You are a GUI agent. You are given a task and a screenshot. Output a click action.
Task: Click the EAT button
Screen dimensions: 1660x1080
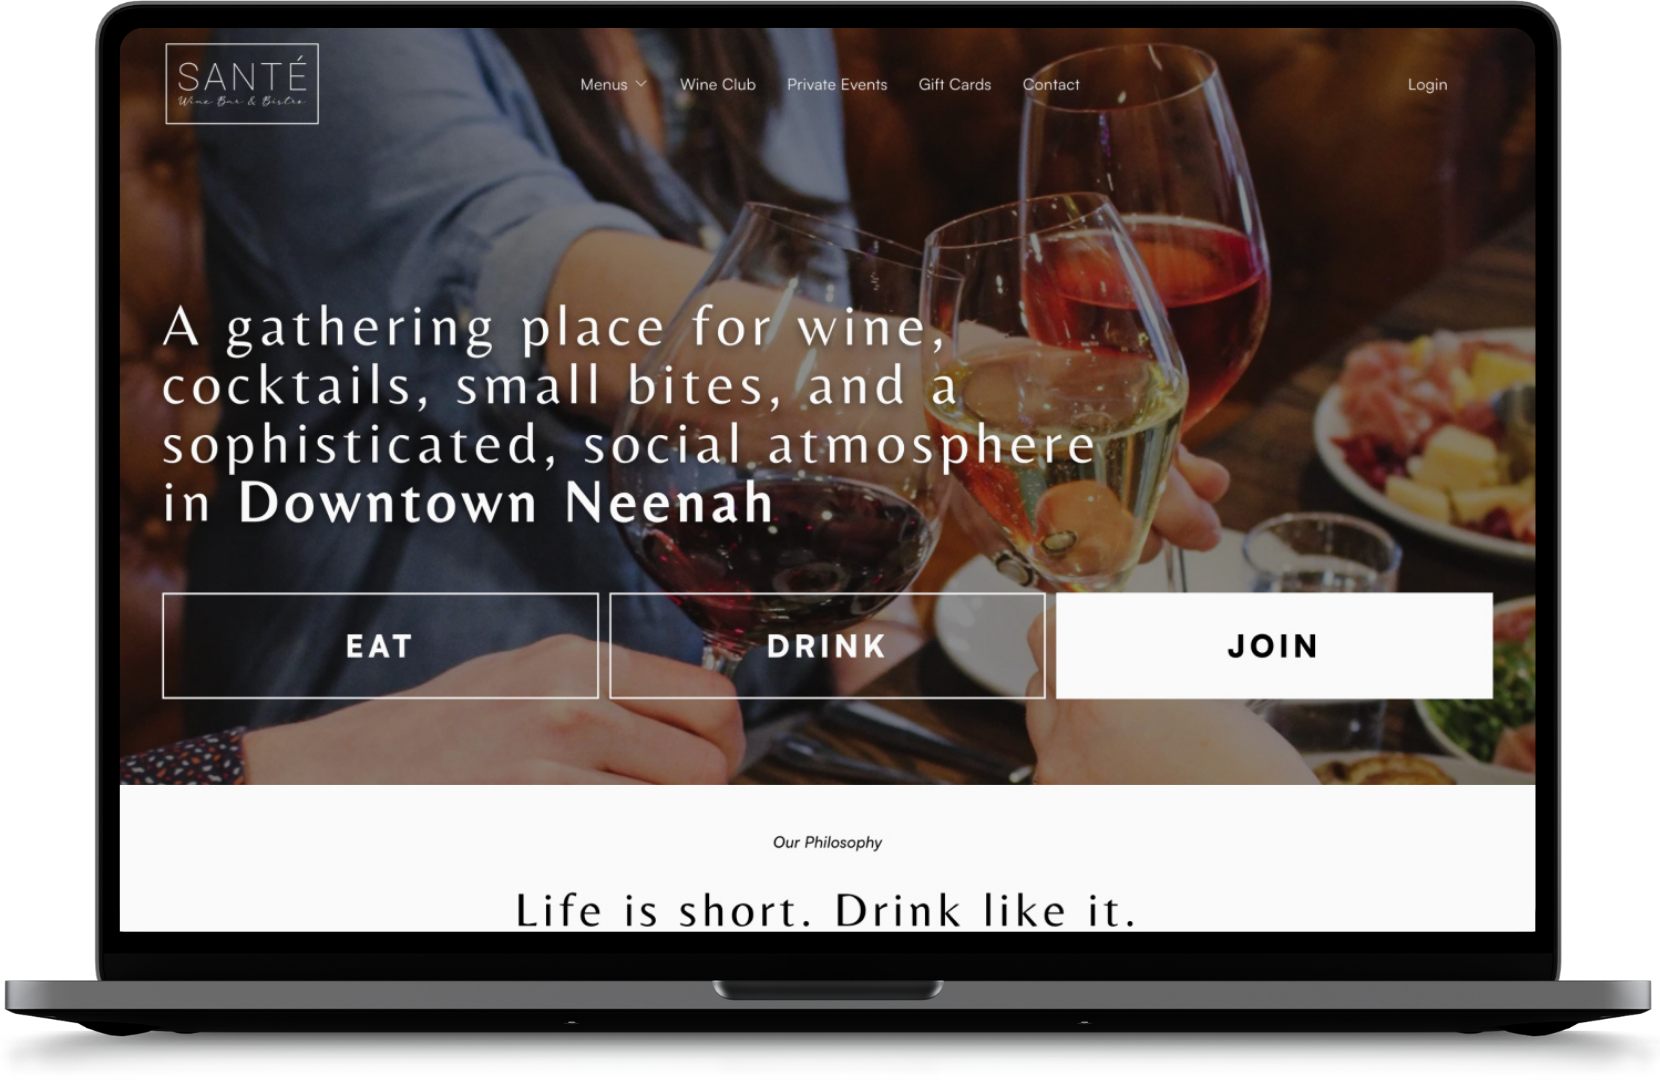(380, 646)
